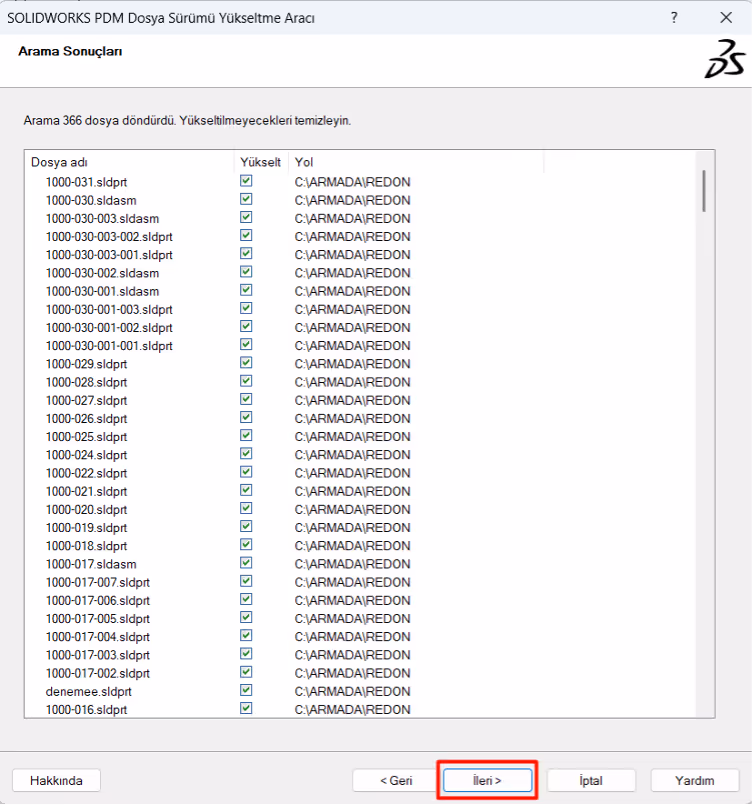Uncheck upgrade for 1000-030.sldasm
The width and height of the screenshot is (753, 805).
click(x=246, y=199)
